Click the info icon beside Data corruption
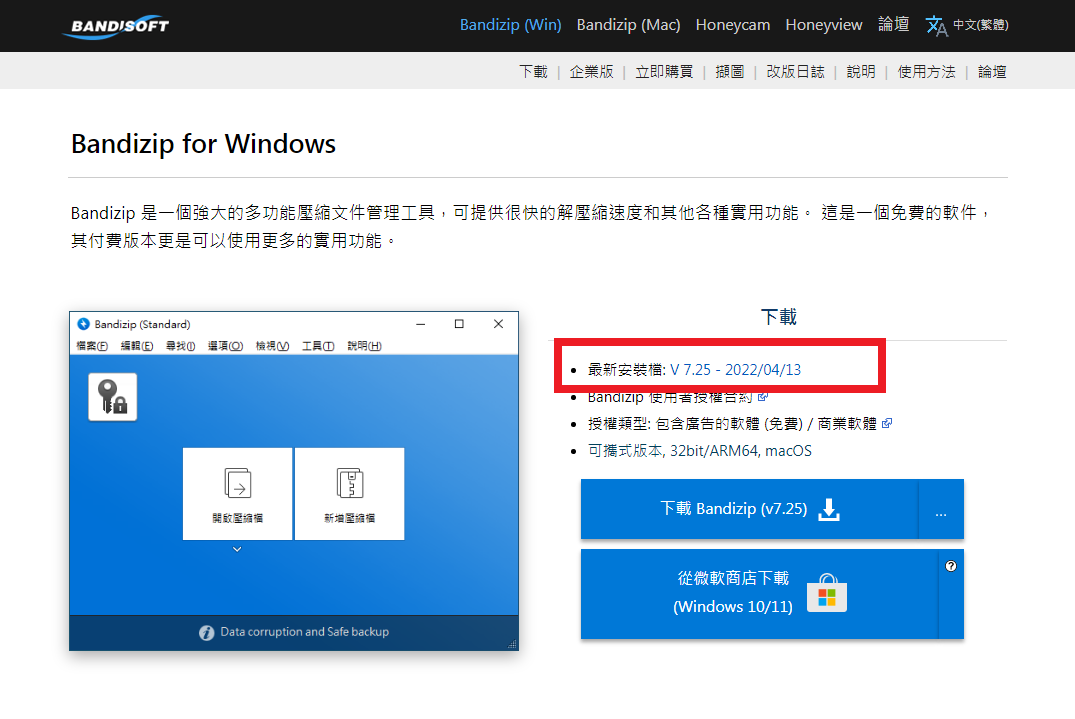This screenshot has height=719, width=1075. 206,633
